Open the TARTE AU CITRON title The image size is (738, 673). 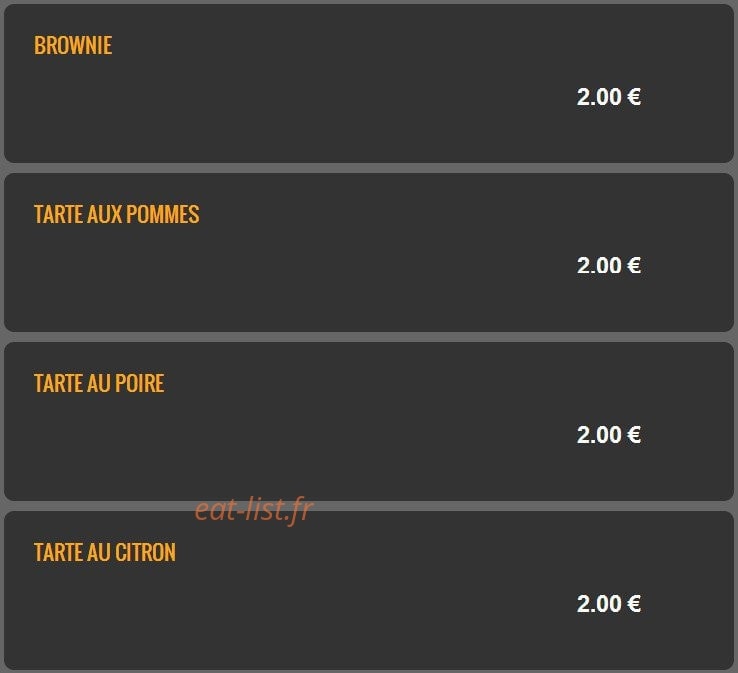[105, 552]
